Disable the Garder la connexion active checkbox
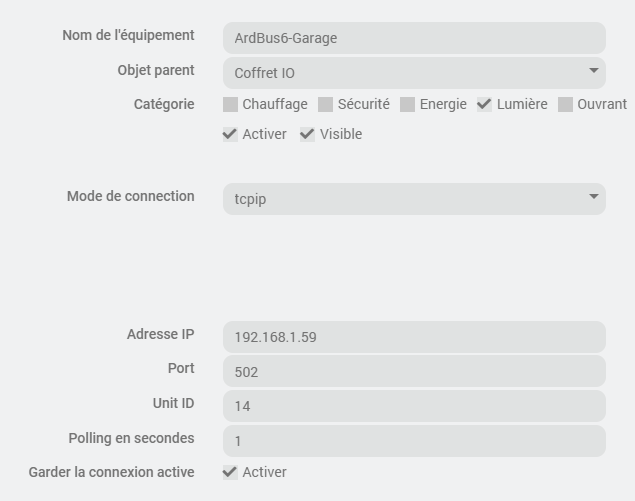This screenshot has width=635, height=501. [x=231, y=472]
